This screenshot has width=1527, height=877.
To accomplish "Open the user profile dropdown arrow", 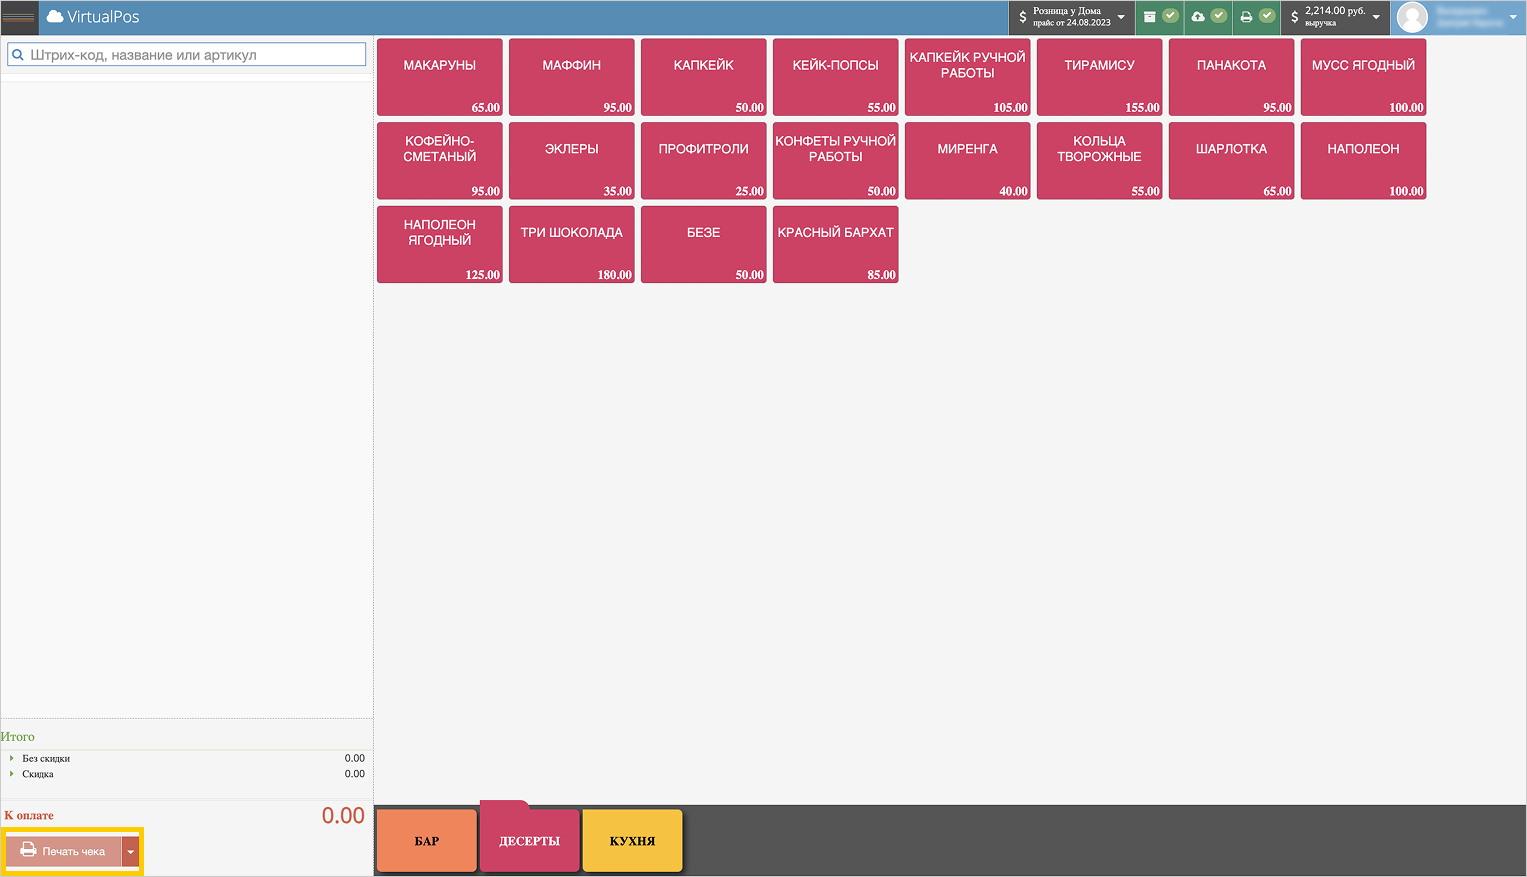I will tap(1512, 17).
